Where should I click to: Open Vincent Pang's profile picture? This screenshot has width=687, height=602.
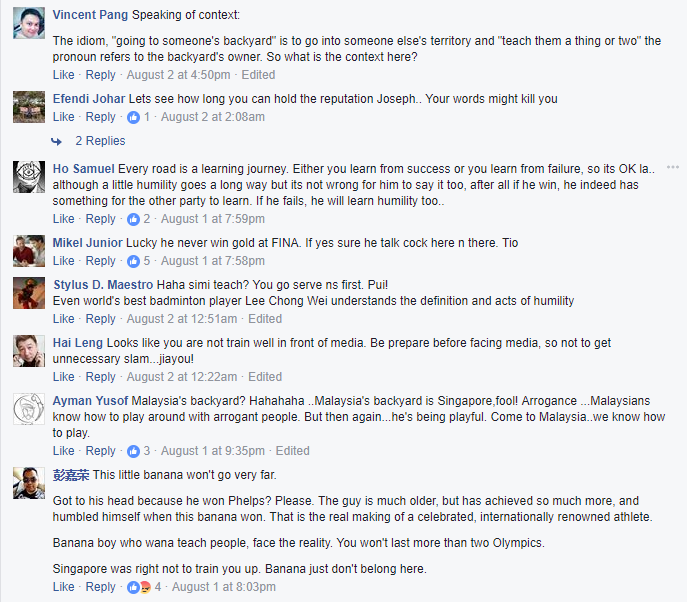point(29,23)
